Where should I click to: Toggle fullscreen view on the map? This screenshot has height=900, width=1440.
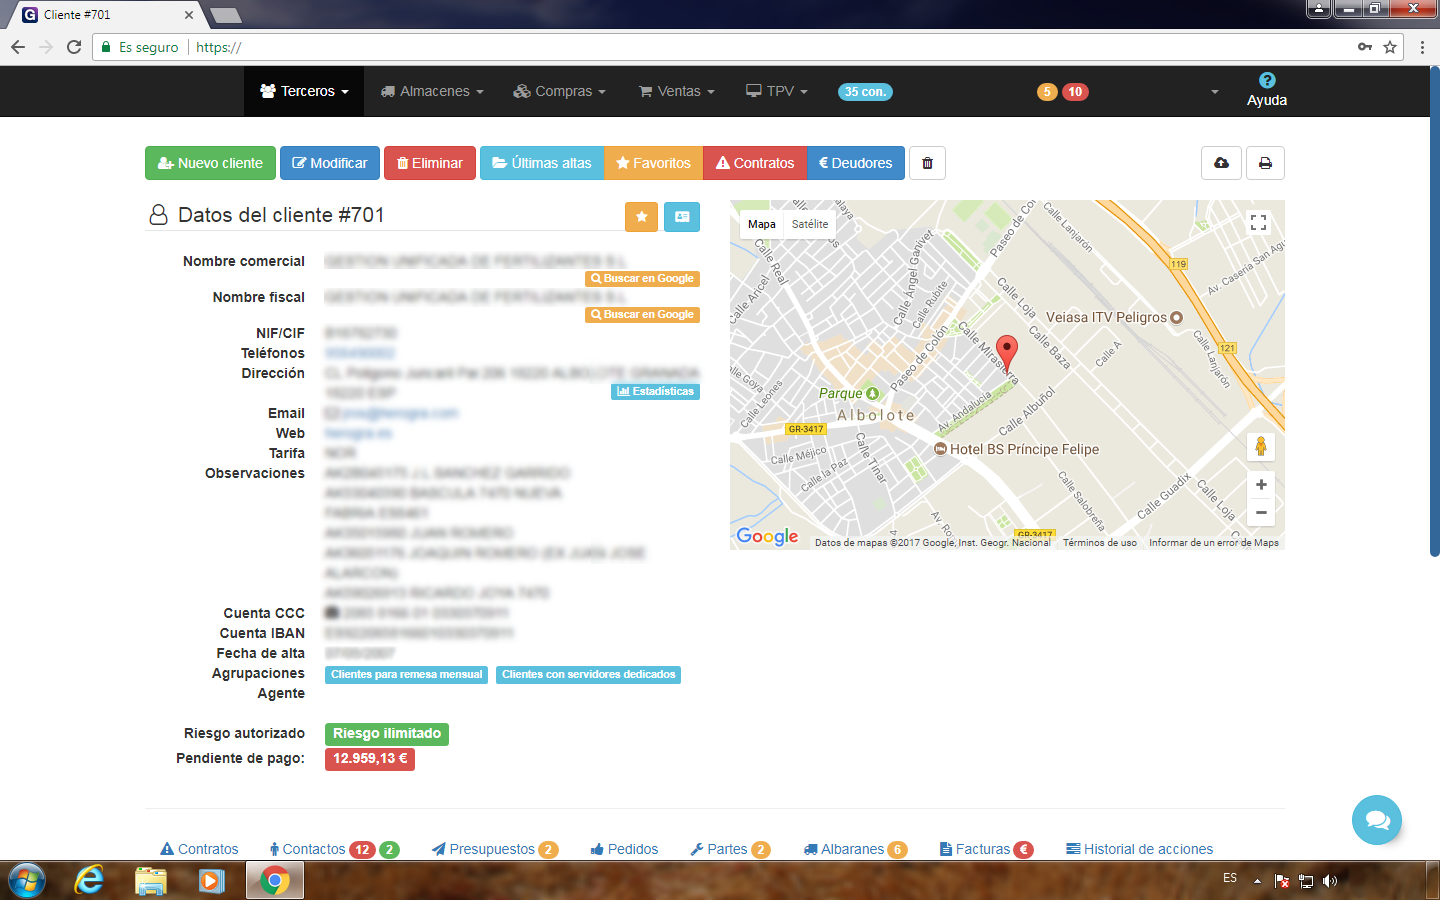[x=1259, y=223]
